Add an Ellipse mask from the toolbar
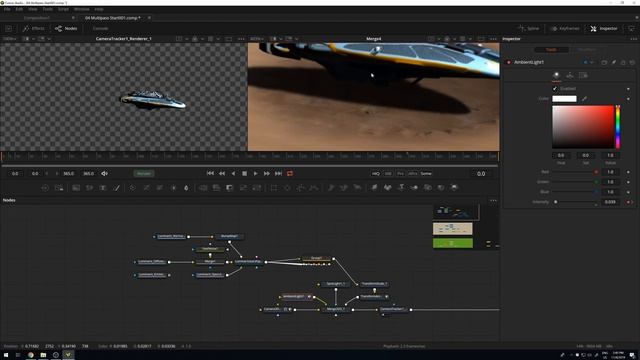 point(287,188)
